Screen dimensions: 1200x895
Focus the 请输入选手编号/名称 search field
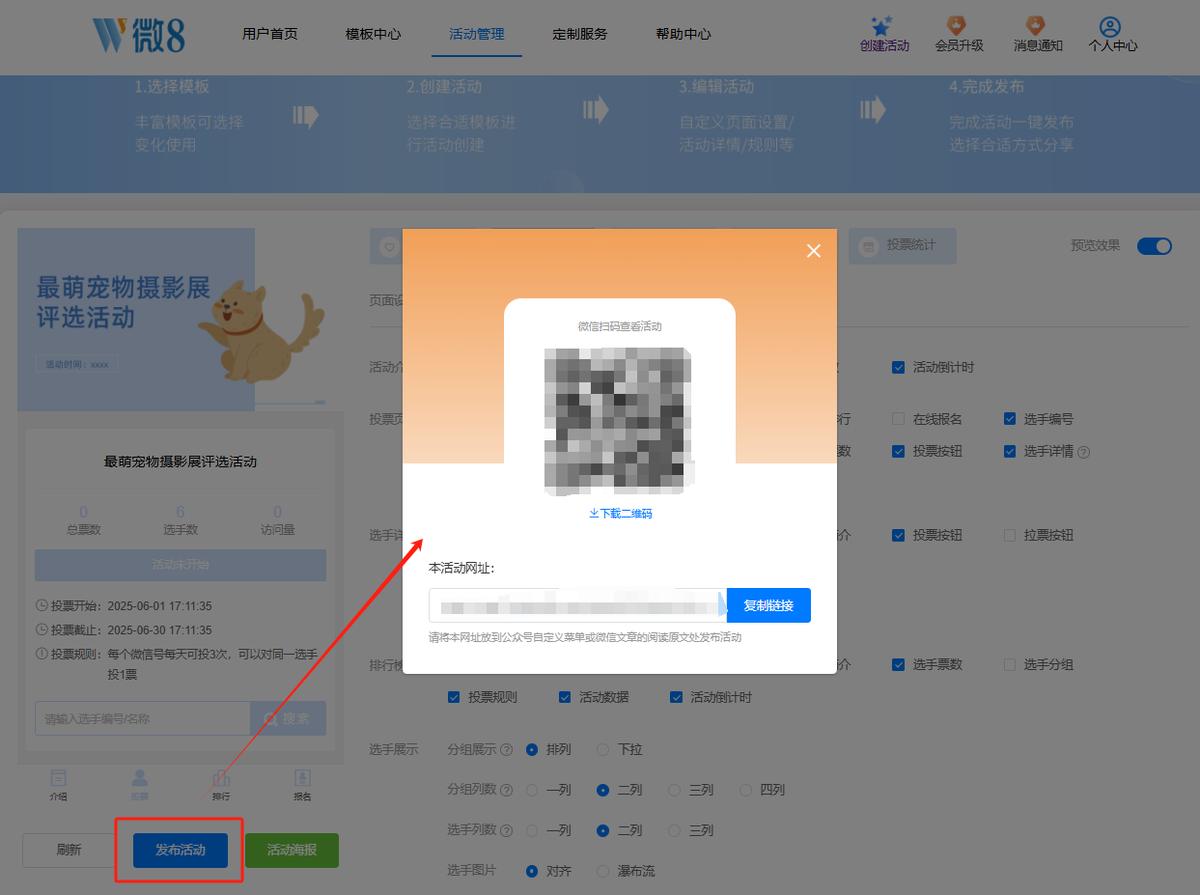coord(142,718)
